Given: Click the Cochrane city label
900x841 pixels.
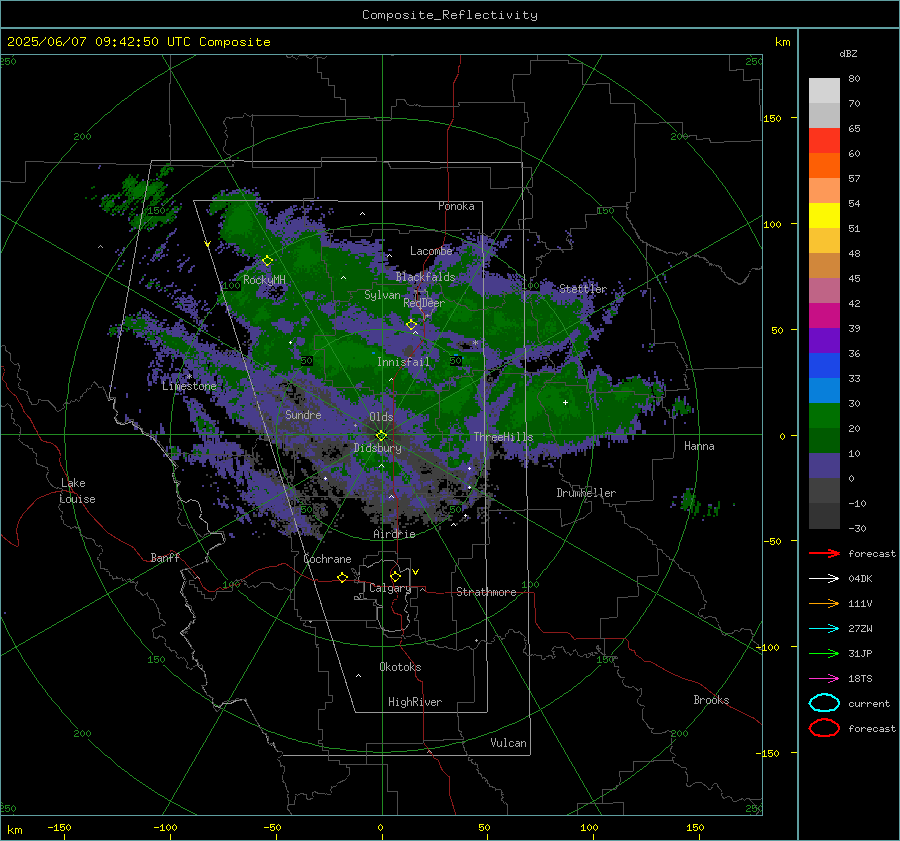Looking at the screenshot, I should tap(327, 559).
